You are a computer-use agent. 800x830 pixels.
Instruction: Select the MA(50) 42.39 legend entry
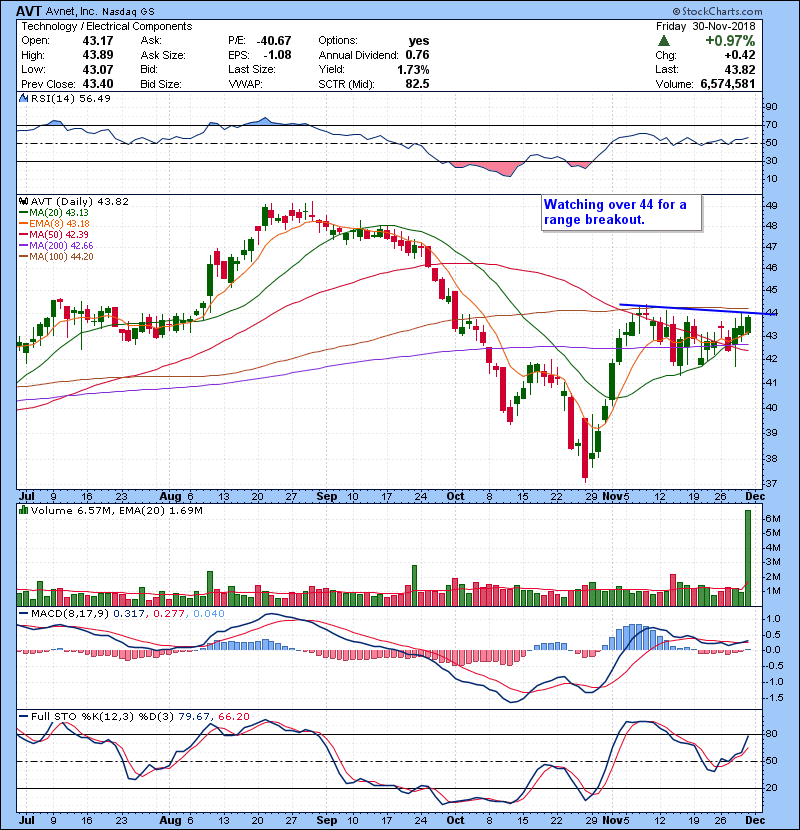pyautogui.click(x=54, y=234)
